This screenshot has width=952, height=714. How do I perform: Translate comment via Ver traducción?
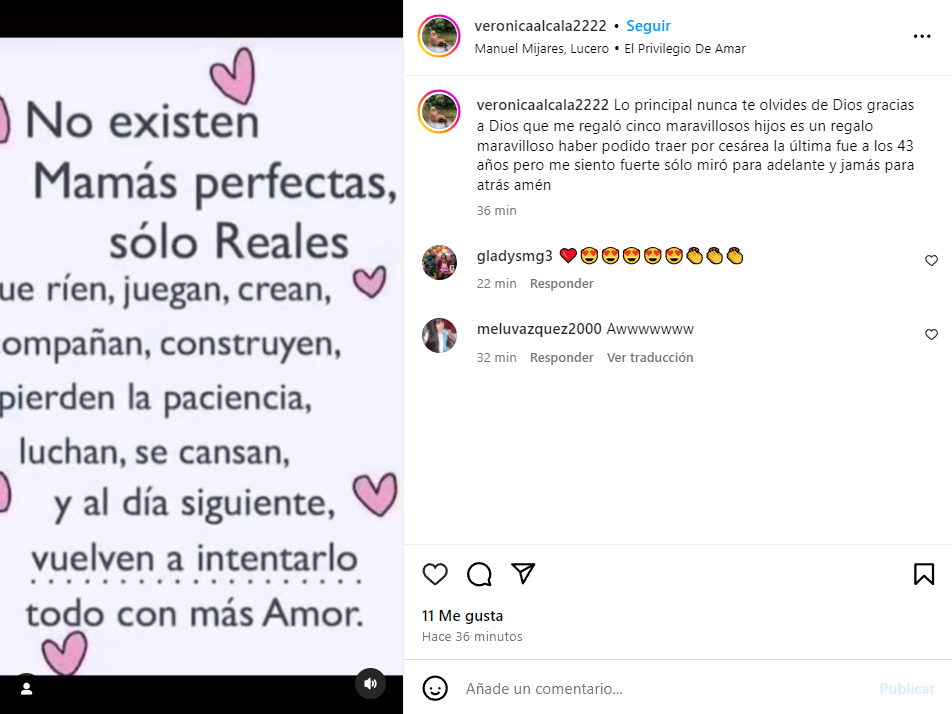[650, 358]
